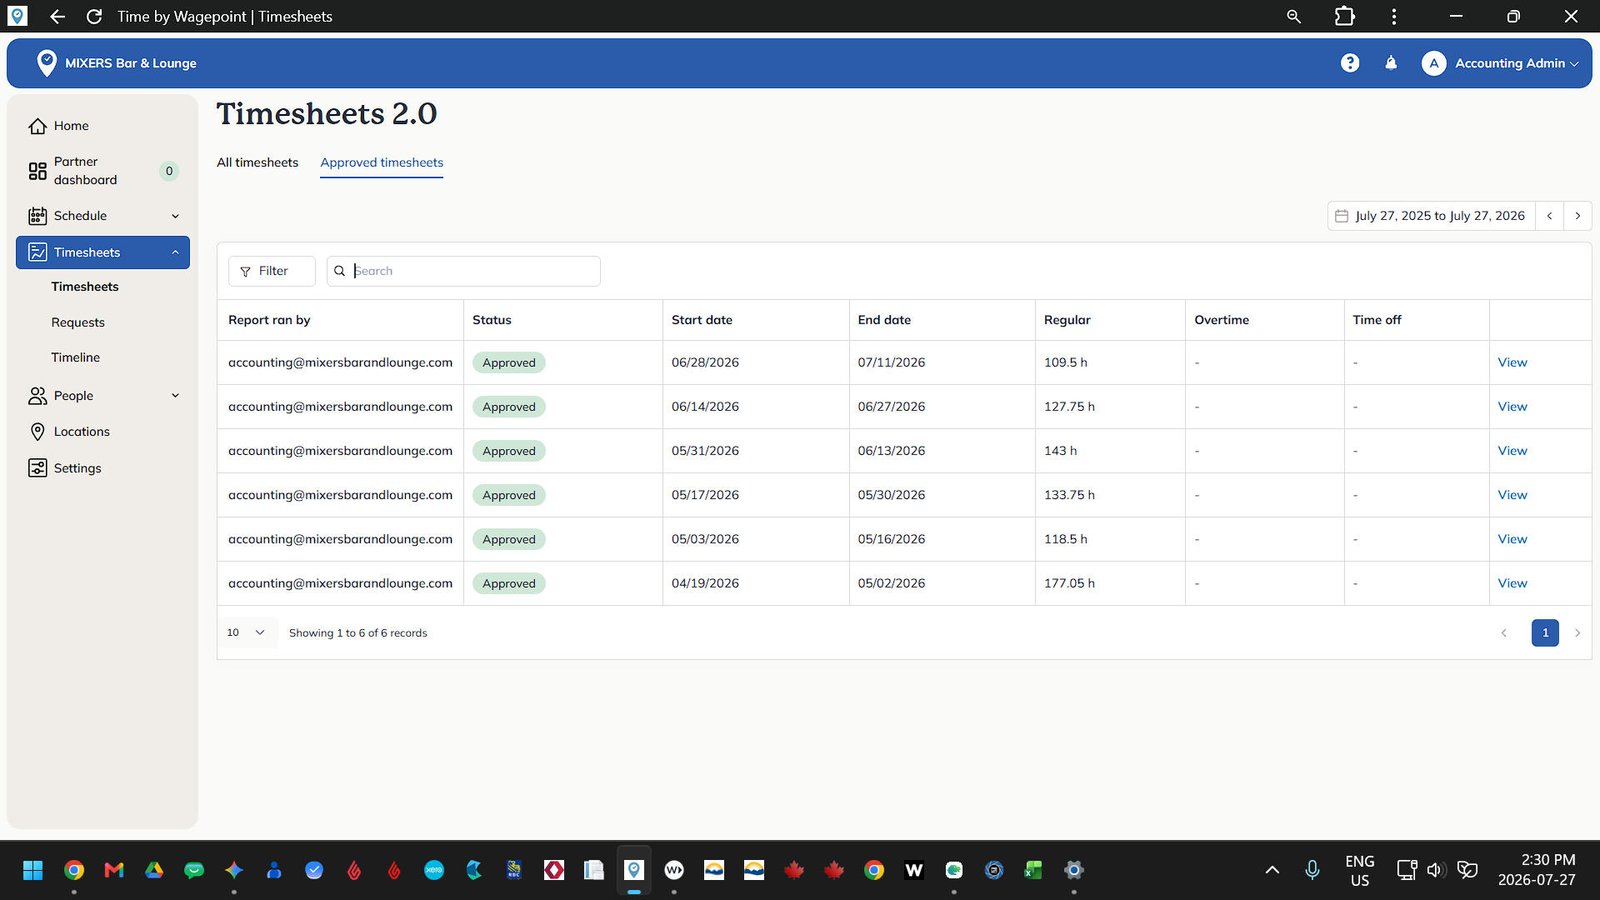Open Google Drive from the taskbar
Image resolution: width=1600 pixels, height=900 pixels.
(x=154, y=870)
